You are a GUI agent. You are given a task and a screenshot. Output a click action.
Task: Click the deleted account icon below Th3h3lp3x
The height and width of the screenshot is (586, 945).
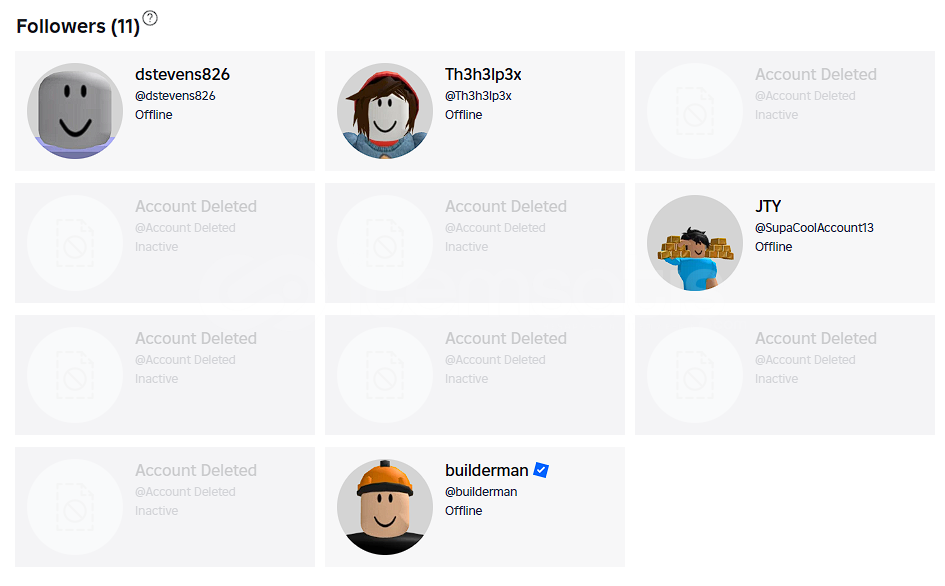click(385, 243)
